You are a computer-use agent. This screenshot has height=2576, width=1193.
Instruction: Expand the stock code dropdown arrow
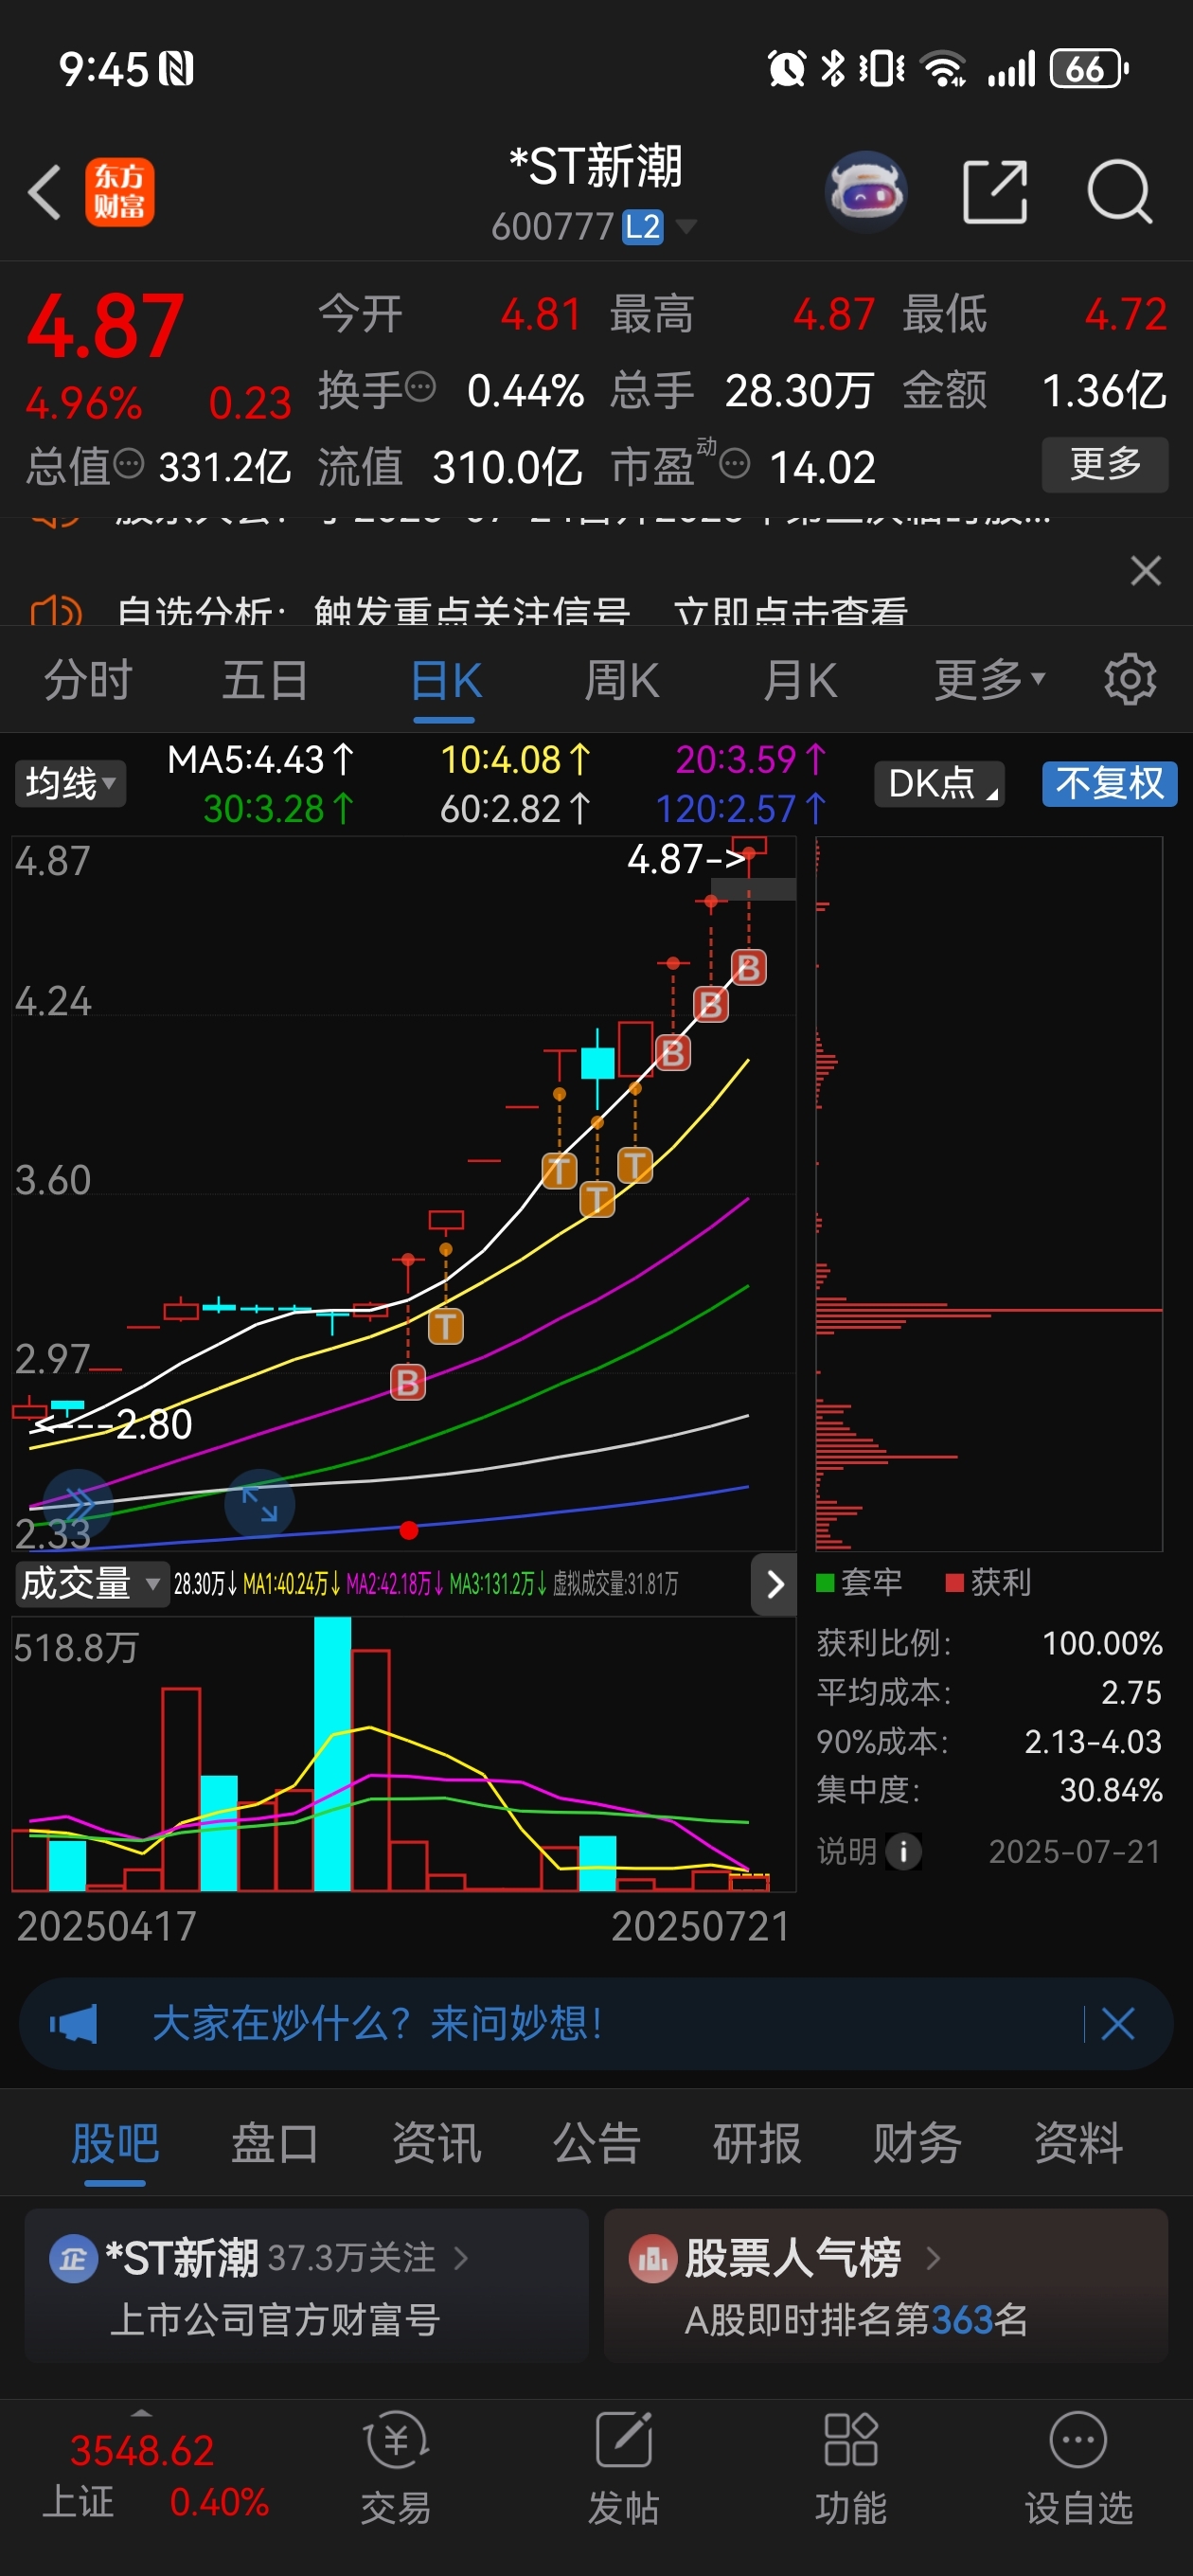tap(686, 226)
